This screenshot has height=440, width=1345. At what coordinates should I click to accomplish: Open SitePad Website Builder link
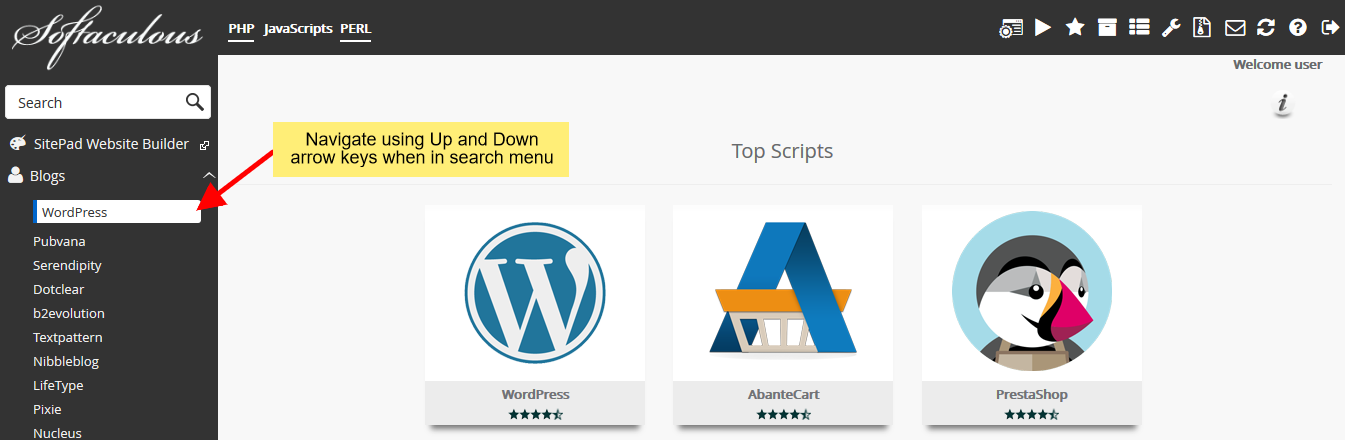click(x=110, y=144)
